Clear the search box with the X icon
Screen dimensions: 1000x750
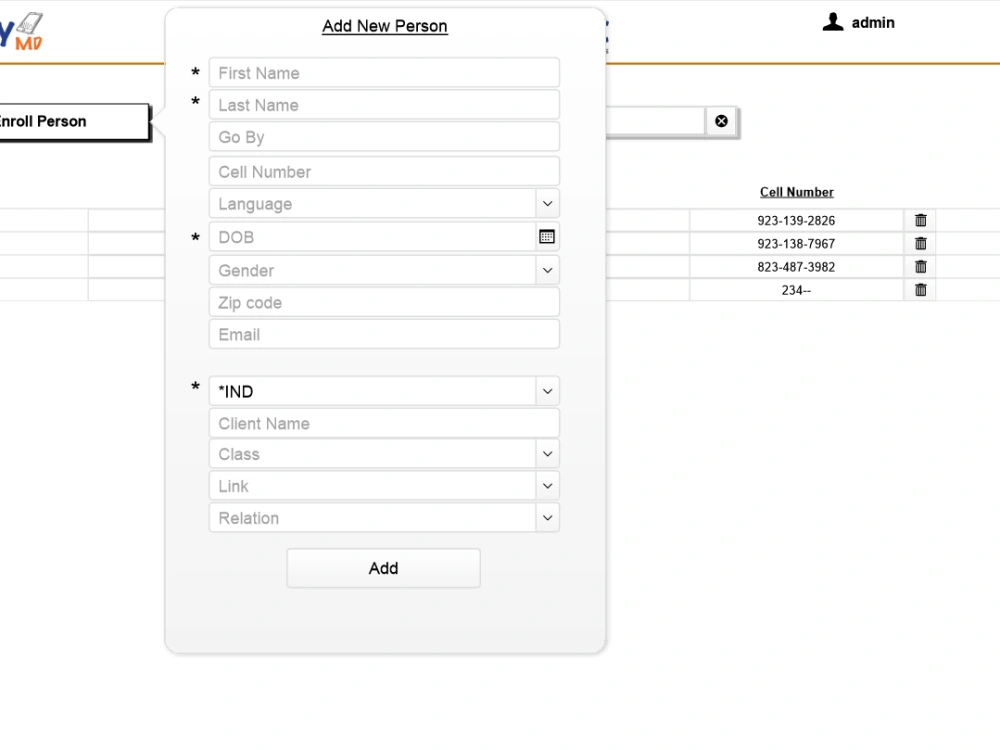pyautogui.click(x=721, y=121)
